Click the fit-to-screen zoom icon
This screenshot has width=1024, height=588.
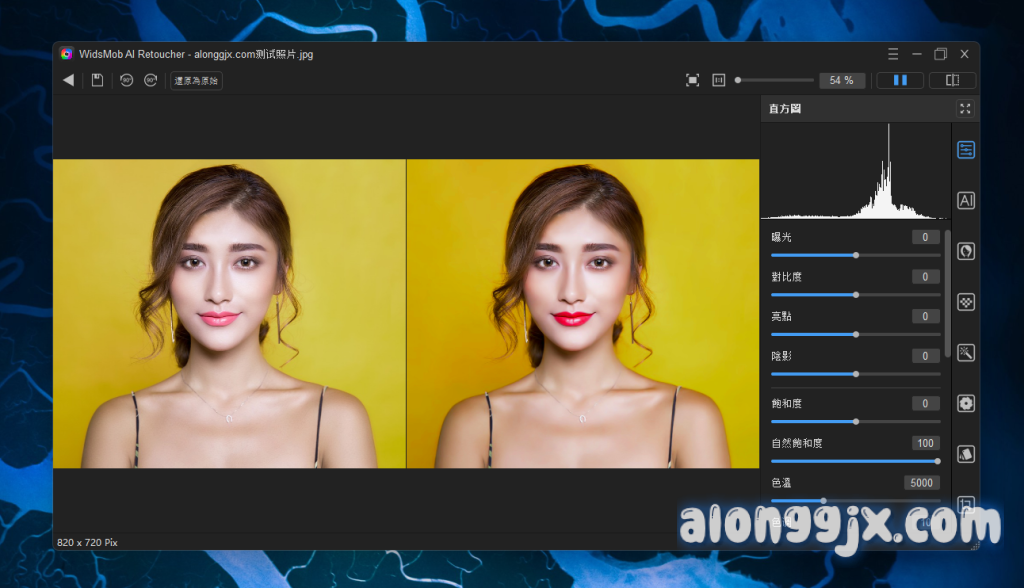tap(692, 80)
